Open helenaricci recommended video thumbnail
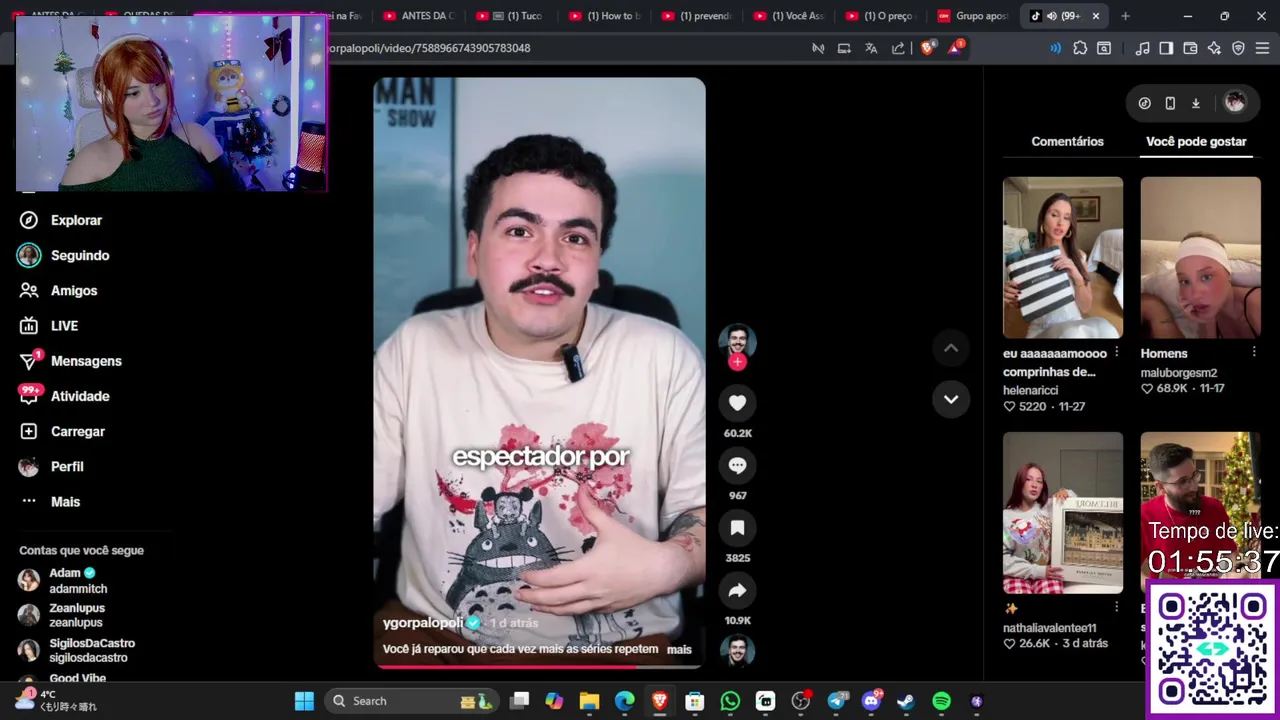The width and height of the screenshot is (1280, 720). tap(1063, 258)
